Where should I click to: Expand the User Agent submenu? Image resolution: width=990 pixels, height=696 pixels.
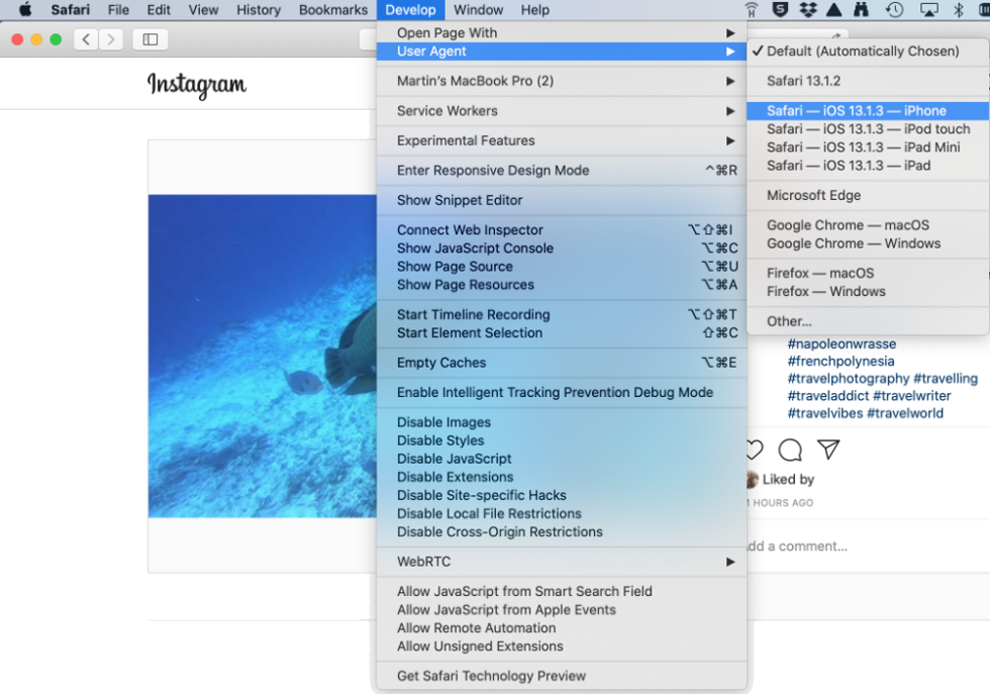[x=561, y=51]
